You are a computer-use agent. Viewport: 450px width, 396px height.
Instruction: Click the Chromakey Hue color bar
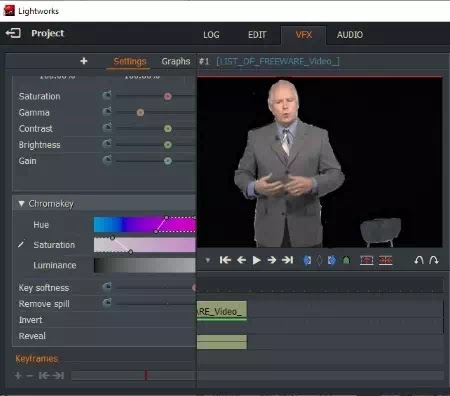tap(145, 224)
